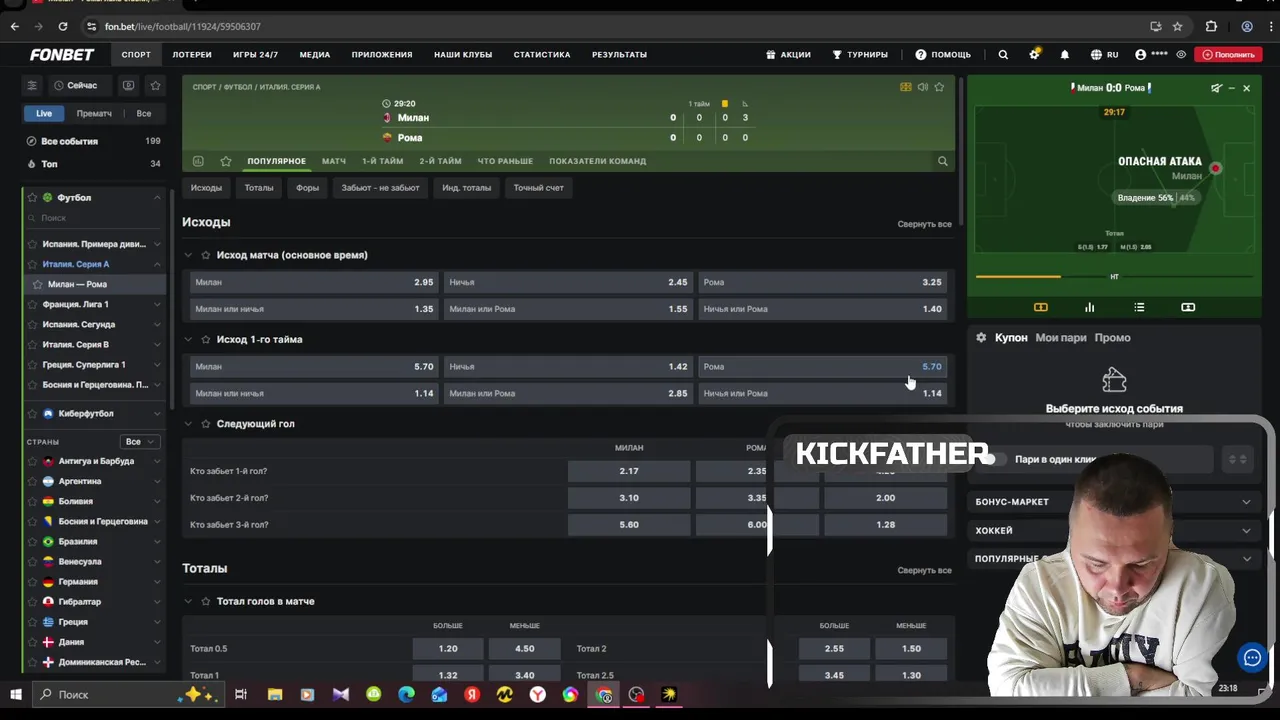Open the RU language selector
The image size is (1280, 720).
coord(1105,55)
